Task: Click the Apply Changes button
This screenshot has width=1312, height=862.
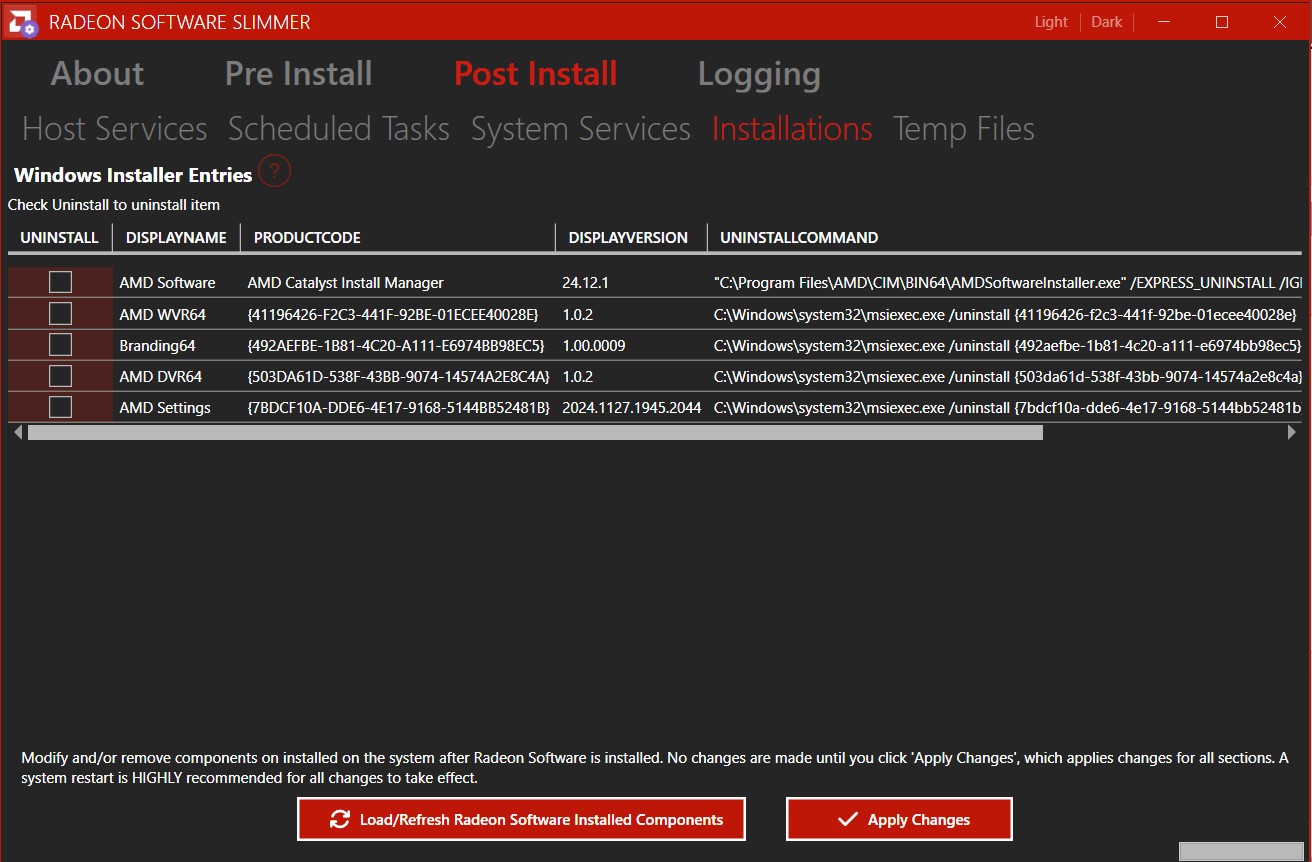Action: point(899,819)
